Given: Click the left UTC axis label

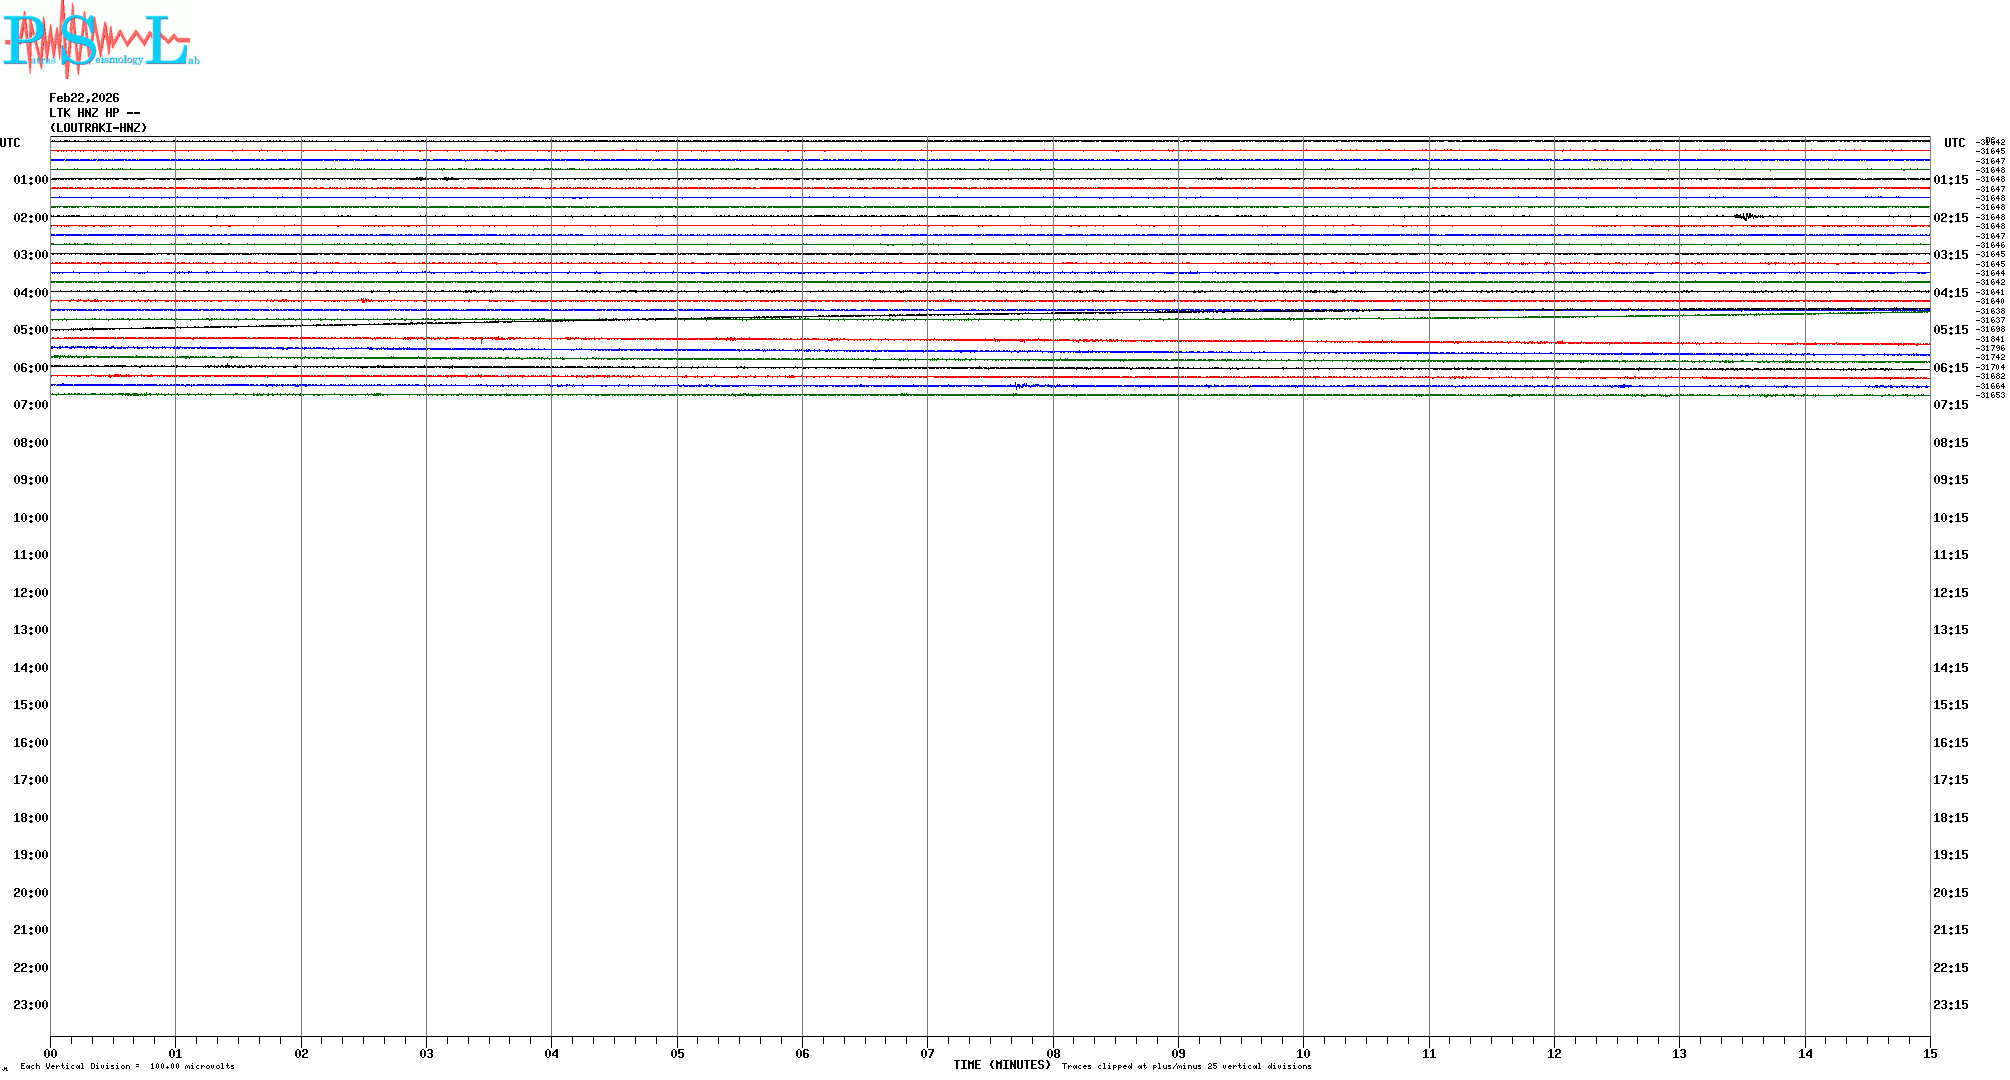Looking at the screenshot, I should point(10,143).
